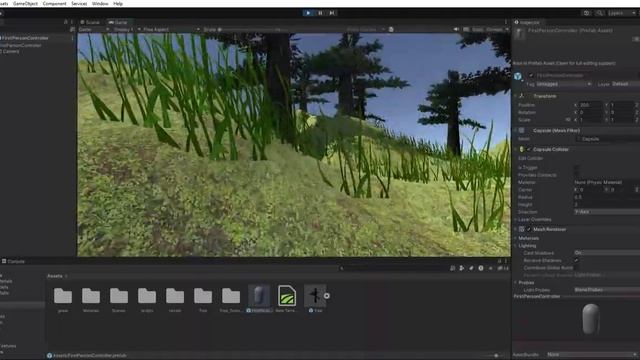Select the Camera object in Hierarchy
Image resolution: width=640 pixels, height=360 pixels.
[x=11, y=51]
